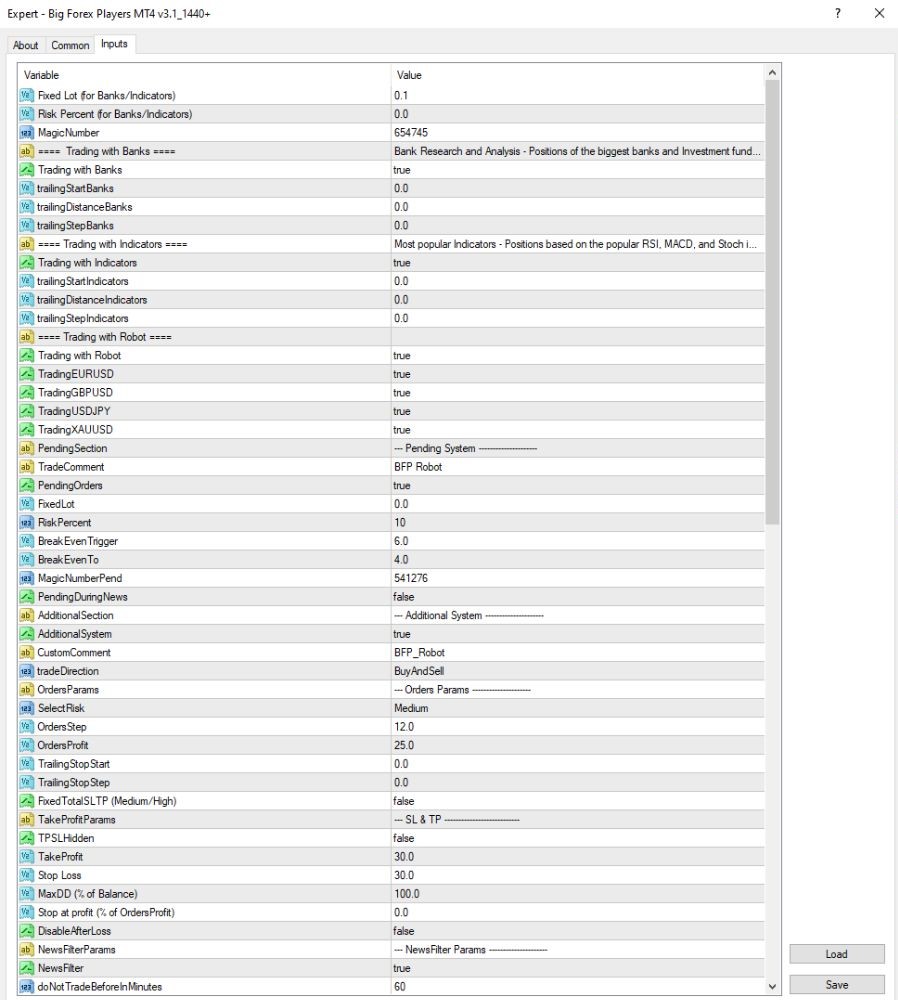Close the Expert dialog window

click(880, 13)
